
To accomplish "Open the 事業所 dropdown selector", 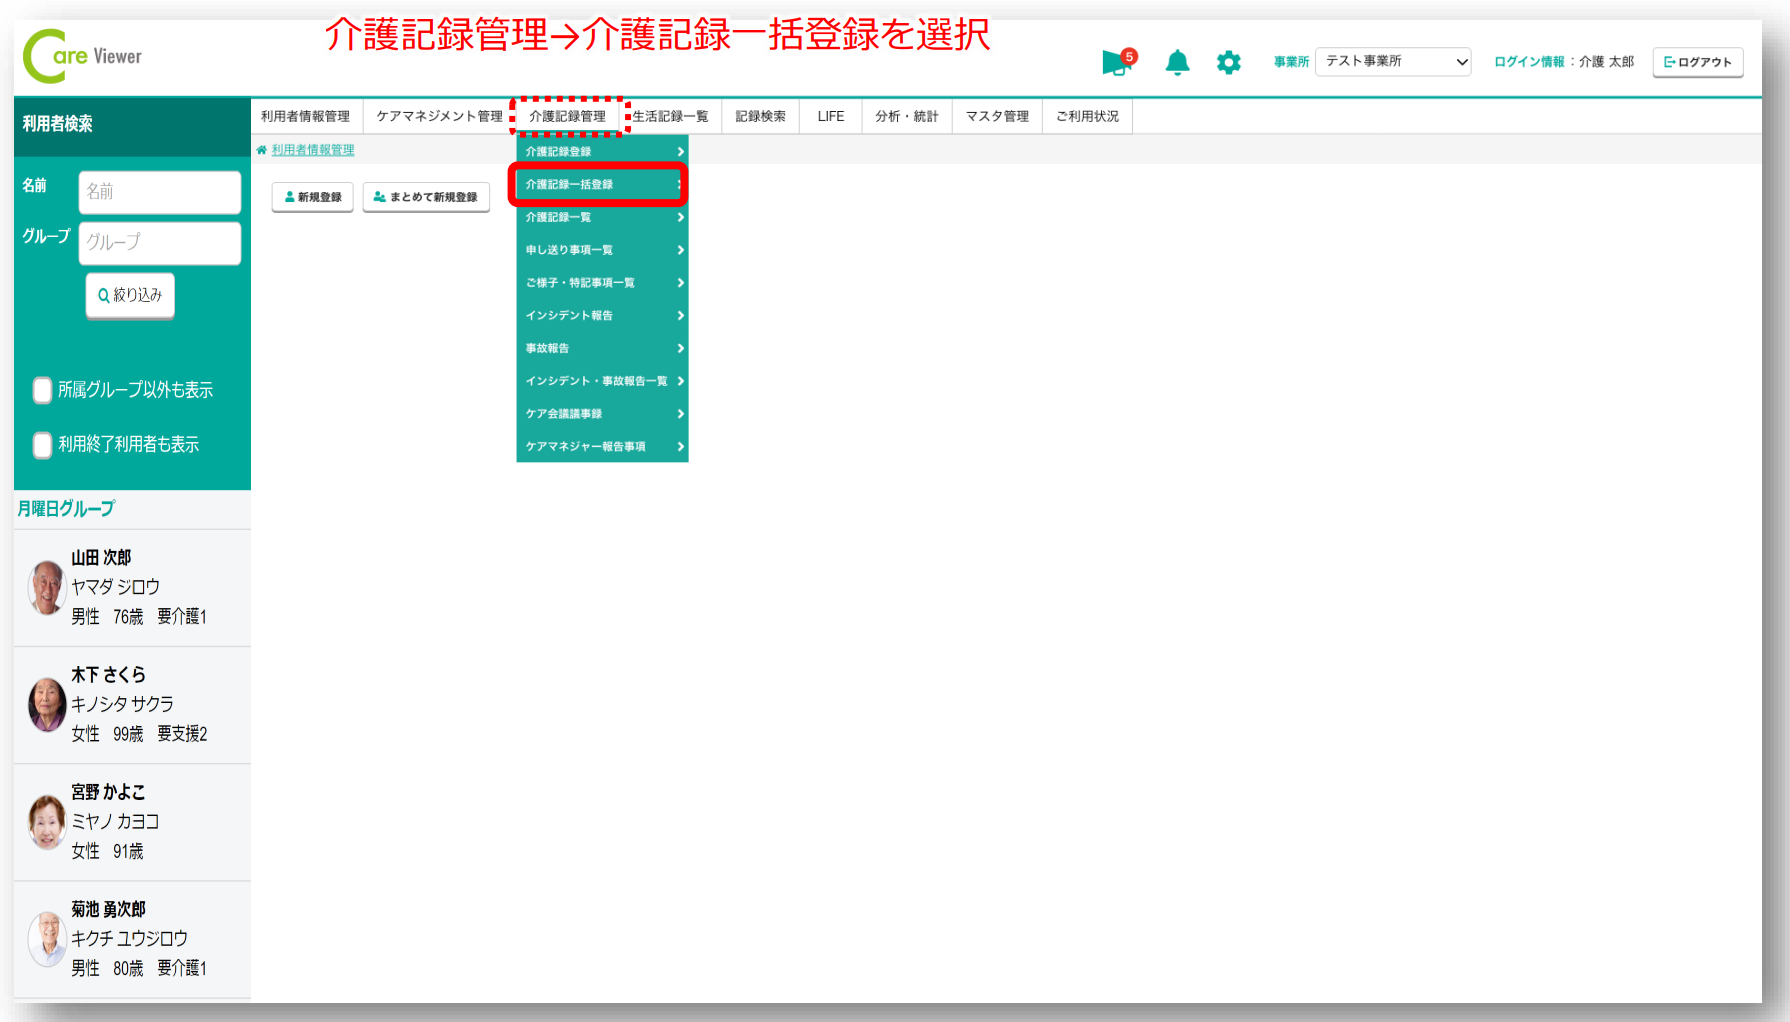I will [1392, 62].
